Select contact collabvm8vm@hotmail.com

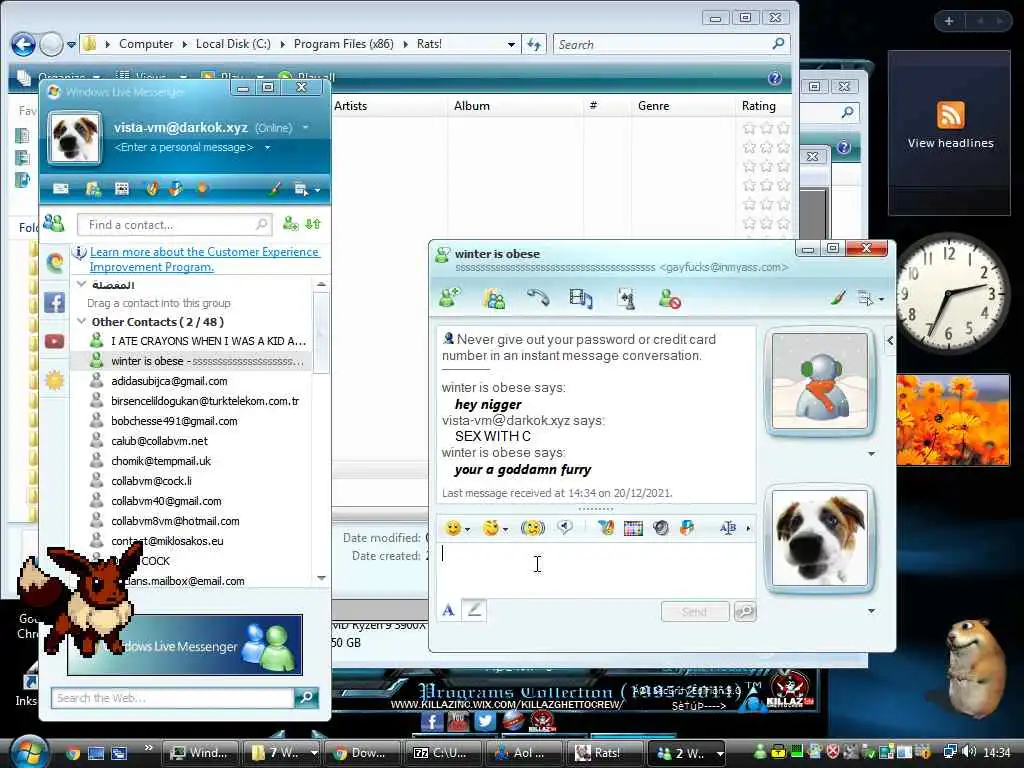pyautogui.click(x=175, y=521)
